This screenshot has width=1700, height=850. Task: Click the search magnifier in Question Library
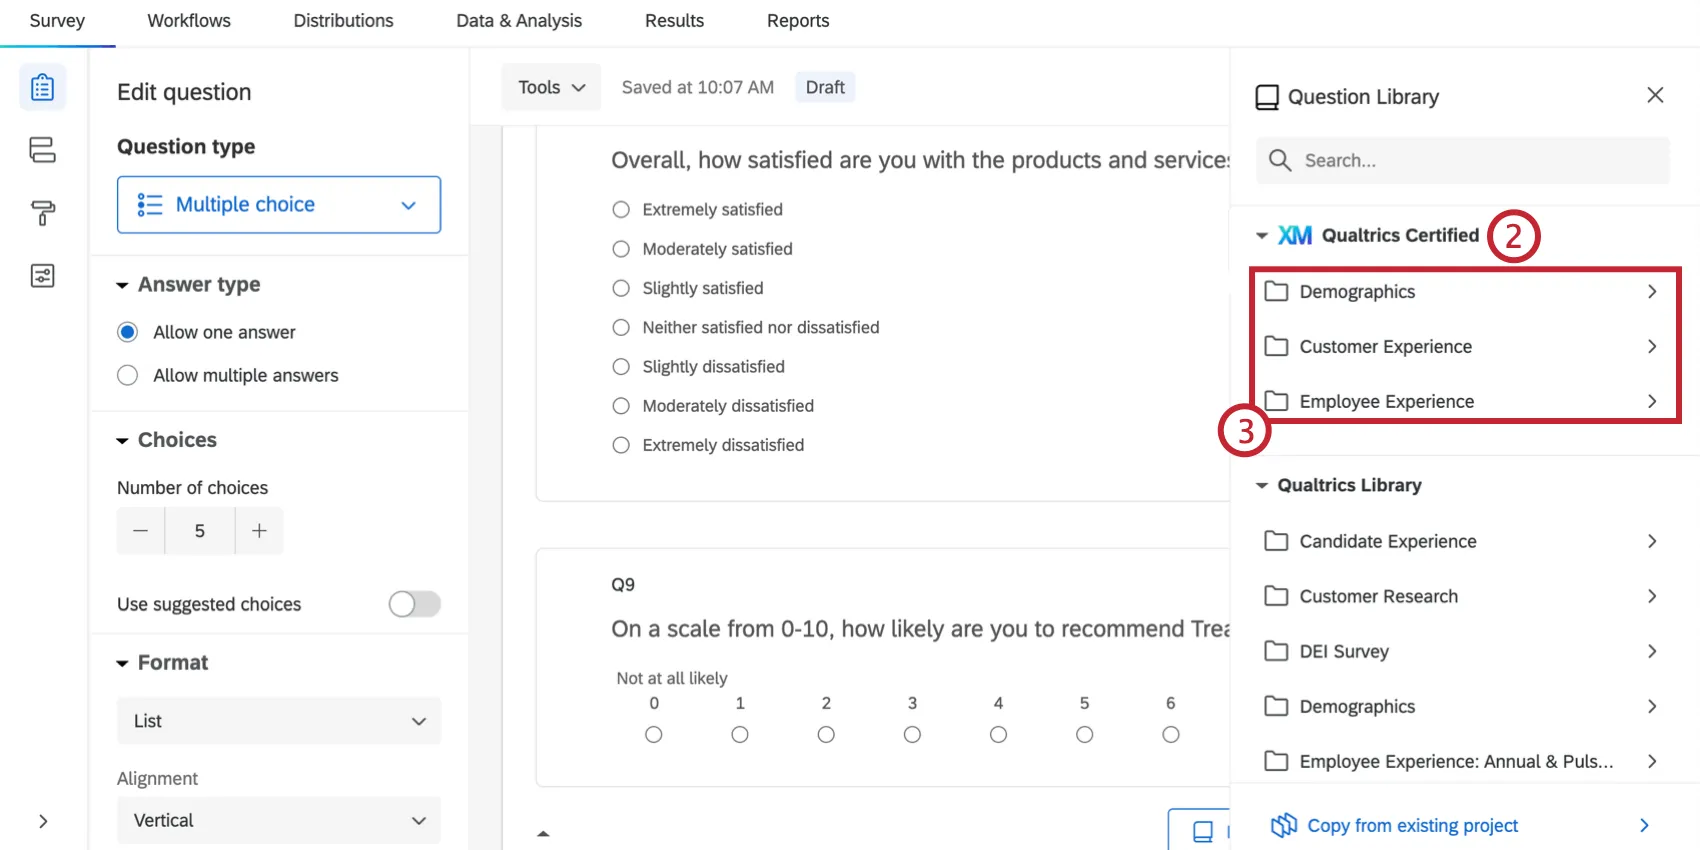(1280, 160)
